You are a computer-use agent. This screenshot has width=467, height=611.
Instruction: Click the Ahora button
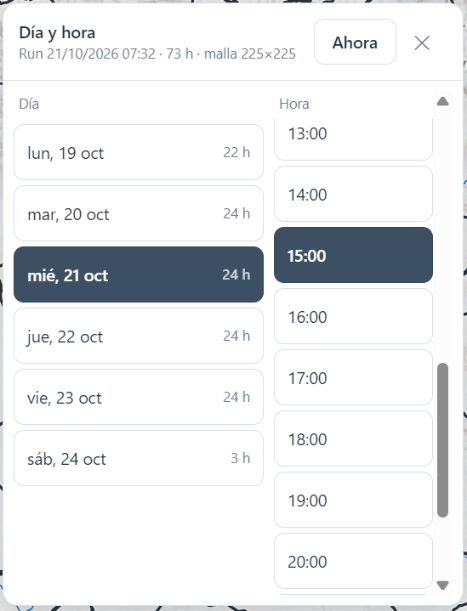[x=355, y=42]
